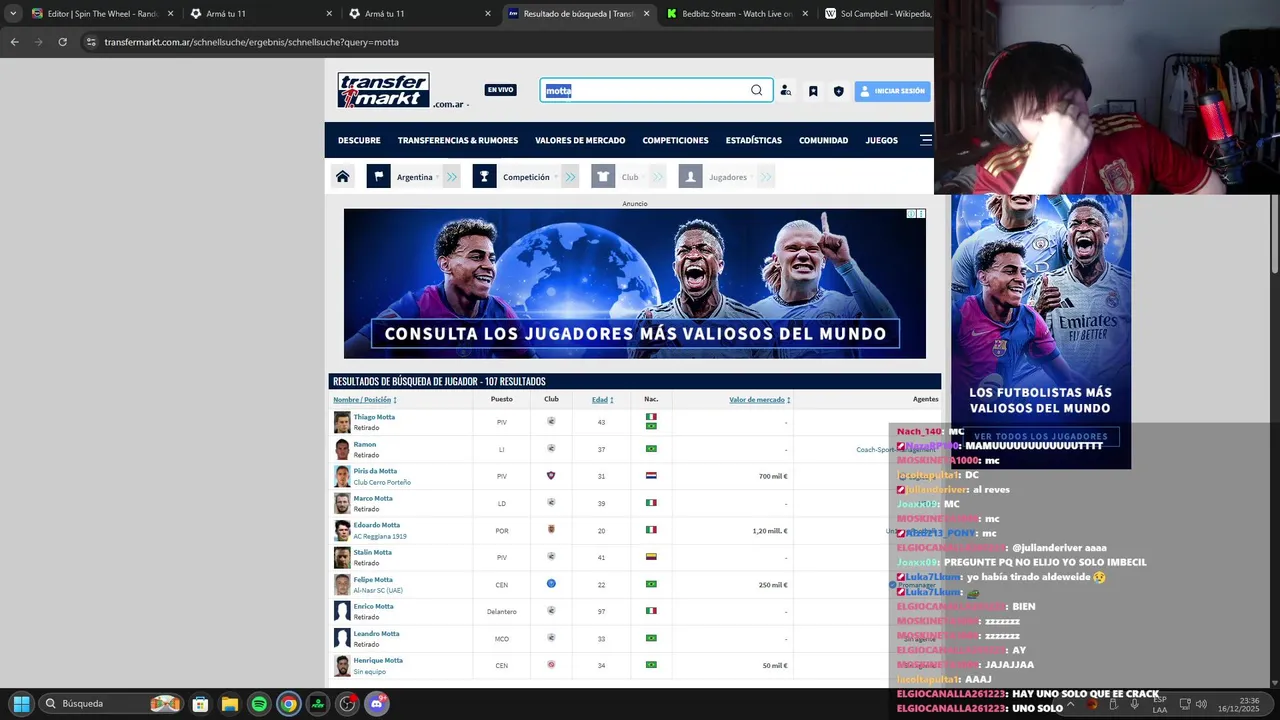Expand the Competición dropdown
Screen dimensions: 1280x720
point(528,177)
